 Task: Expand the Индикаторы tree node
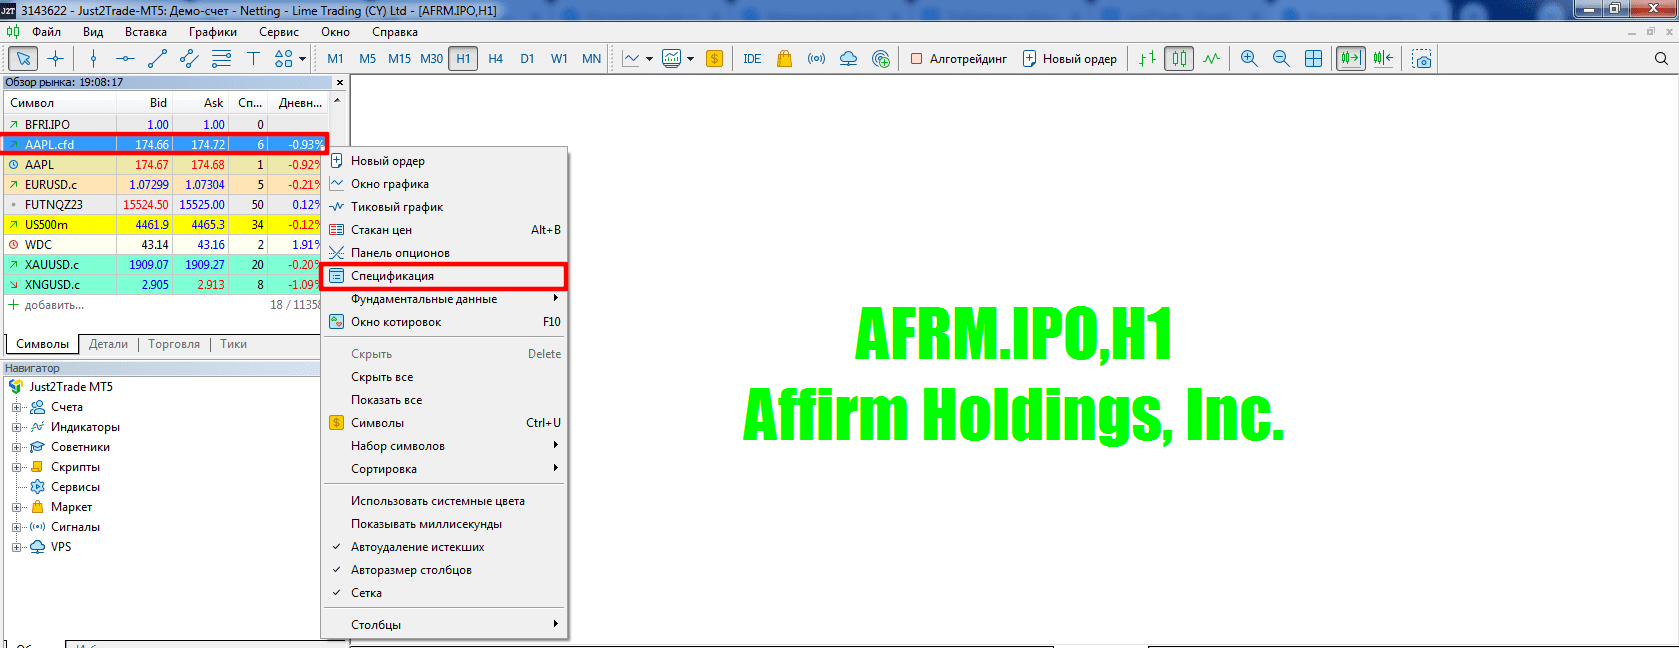pos(16,427)
